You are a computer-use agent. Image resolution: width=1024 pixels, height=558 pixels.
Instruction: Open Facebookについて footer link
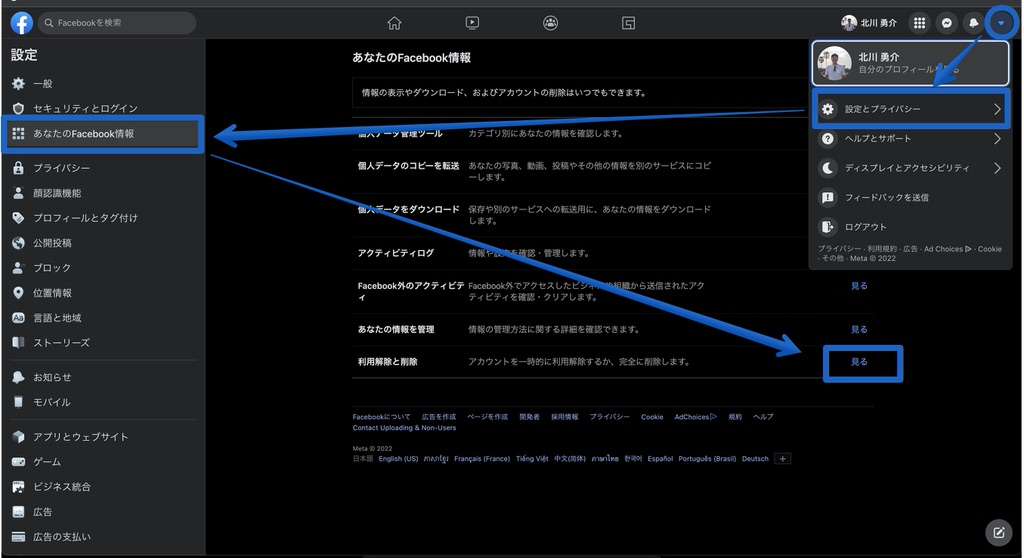point(381,417)
